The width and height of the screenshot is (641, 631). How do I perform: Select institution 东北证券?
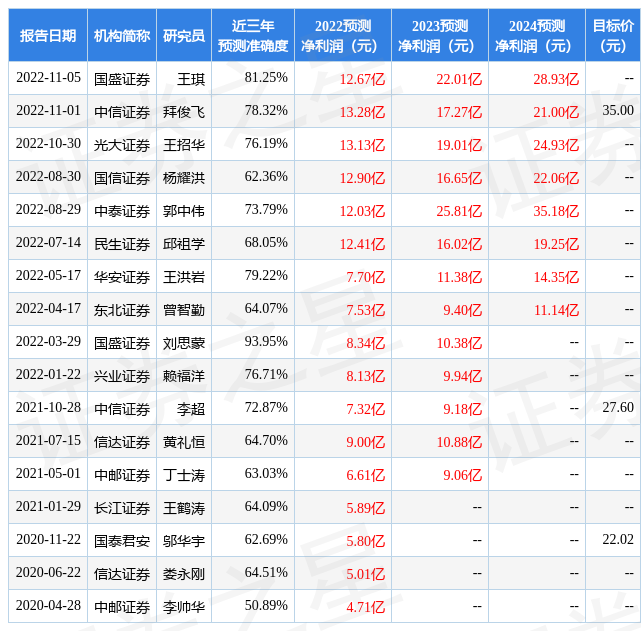(122, 310)
